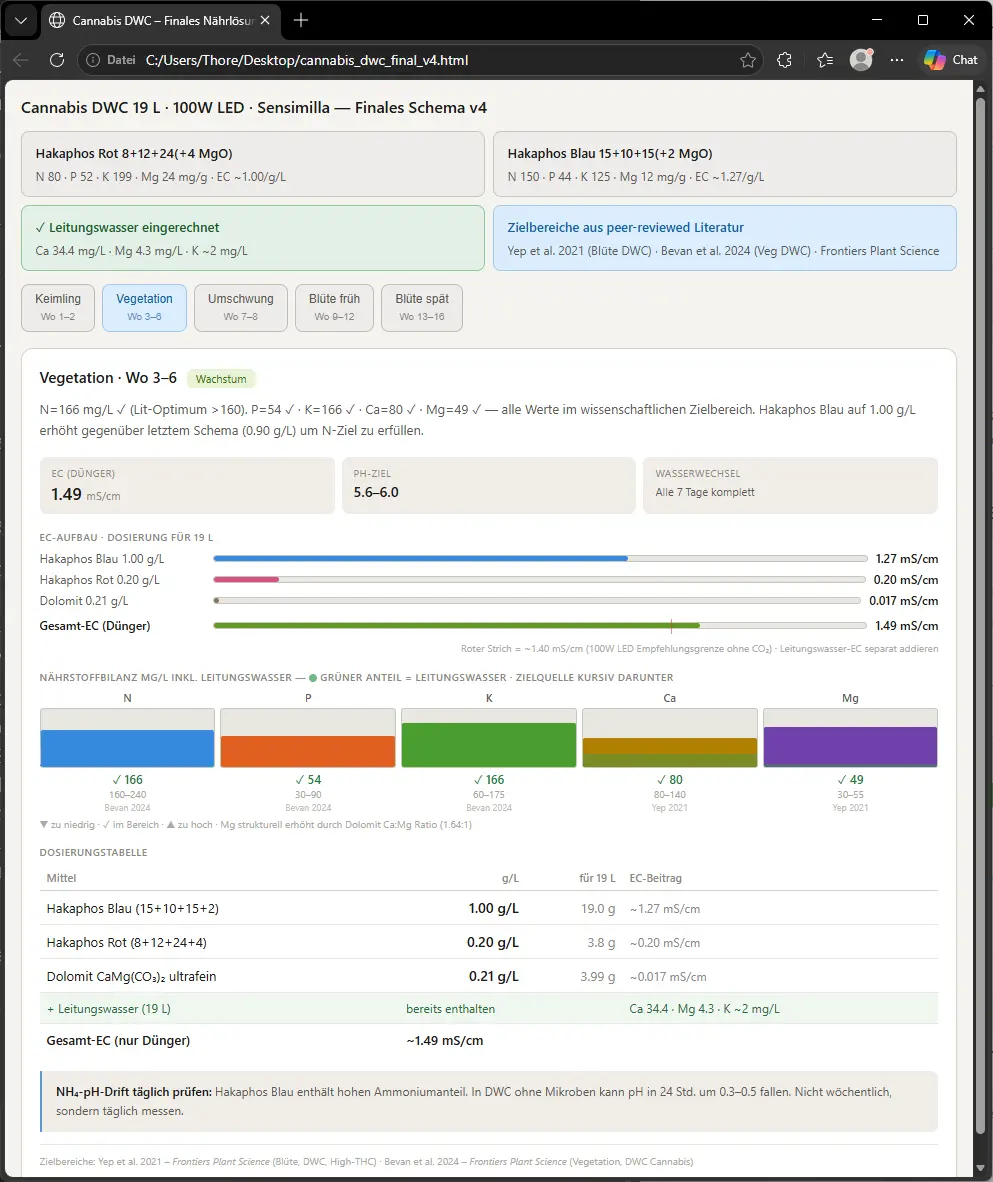Open the Copilot Chat button

[x=950, y=60]
